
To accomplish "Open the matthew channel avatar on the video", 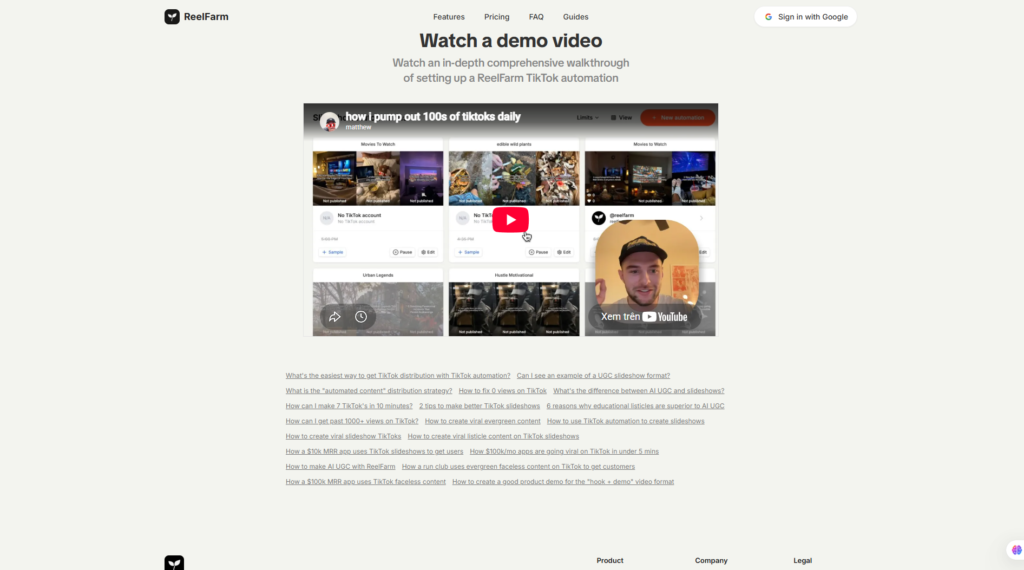I will point(330,121).
